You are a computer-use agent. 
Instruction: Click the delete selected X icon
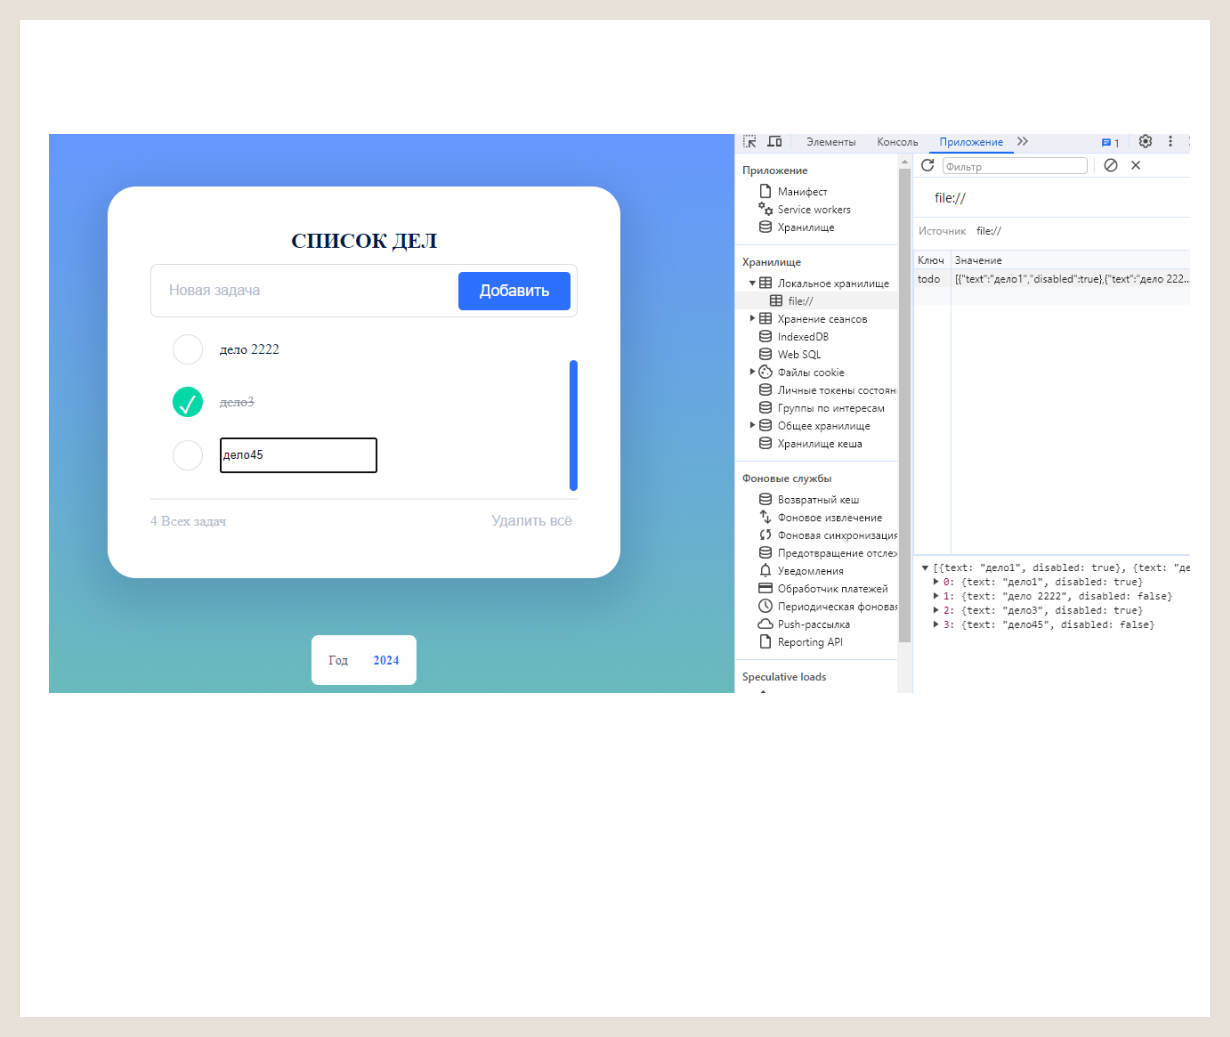click(x=1136, y=165)
